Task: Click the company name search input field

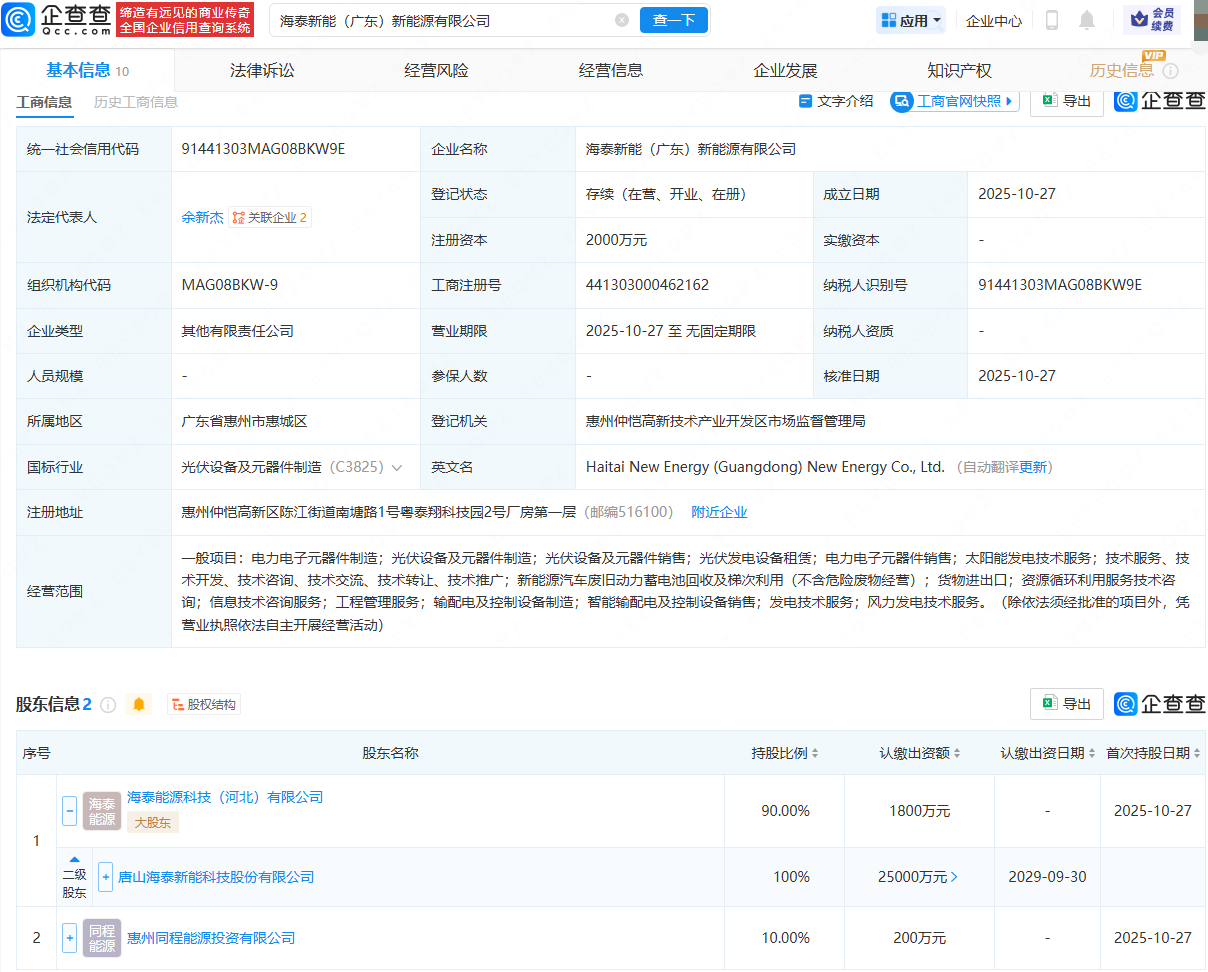Action: pyautogui.click(x=430, y=20)
